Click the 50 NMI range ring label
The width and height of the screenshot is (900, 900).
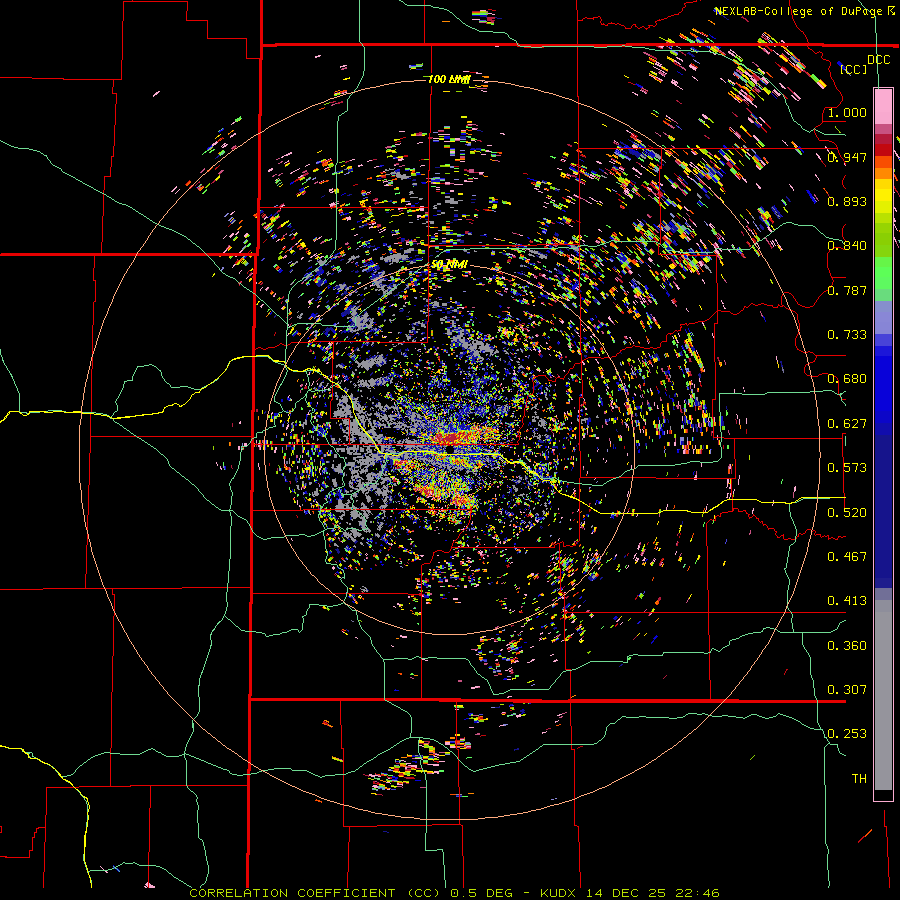pyautogui.click(x=449, y=265)
